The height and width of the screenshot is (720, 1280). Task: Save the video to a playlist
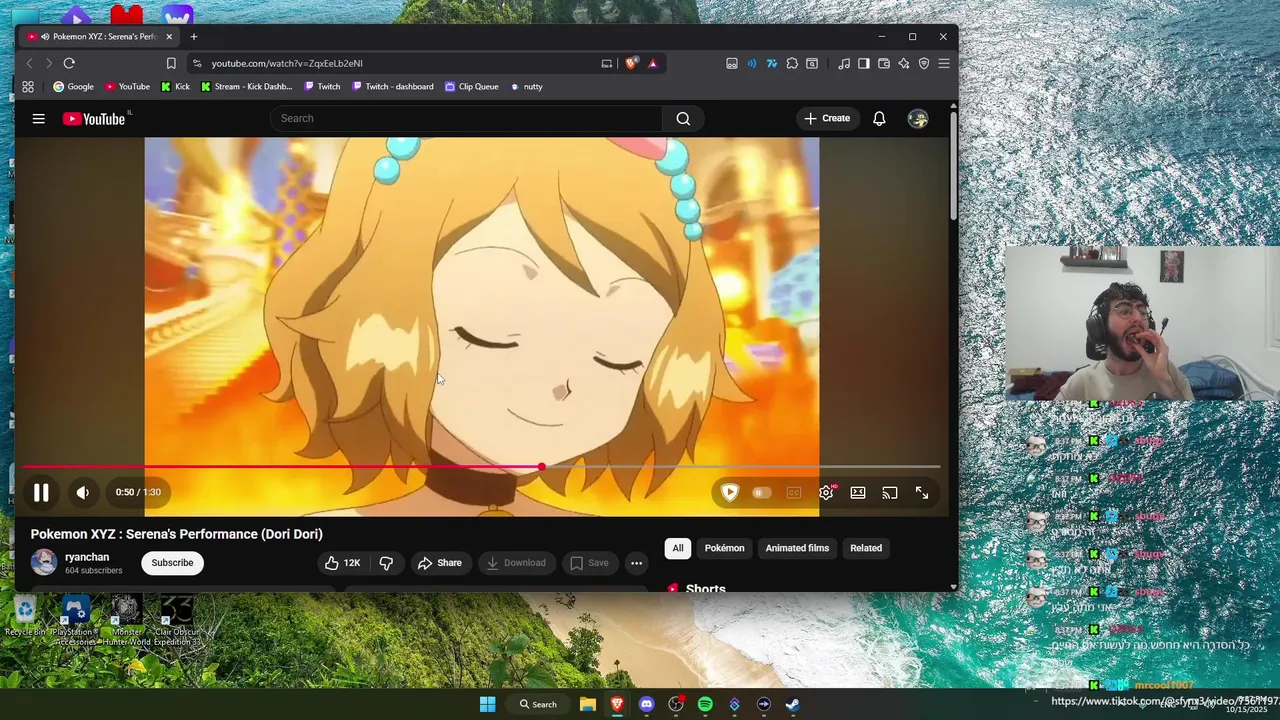[x=589, y=563]
